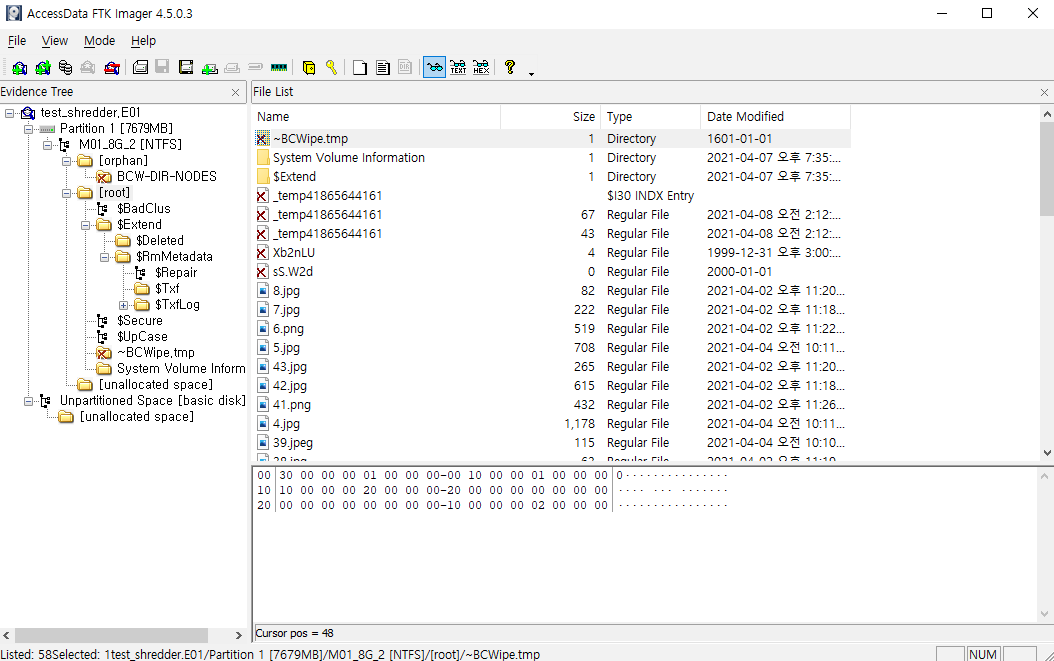Image resolution: width=1054 pixels, height=661 pixels.
Task: Toggle Text view mode glasses icon
Action: point(458,67)
